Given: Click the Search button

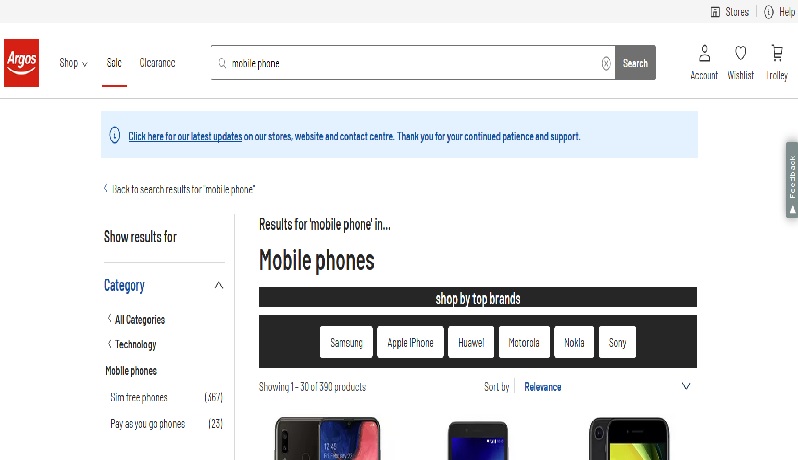Looking at the screenshot, I should tap(635, 63).
